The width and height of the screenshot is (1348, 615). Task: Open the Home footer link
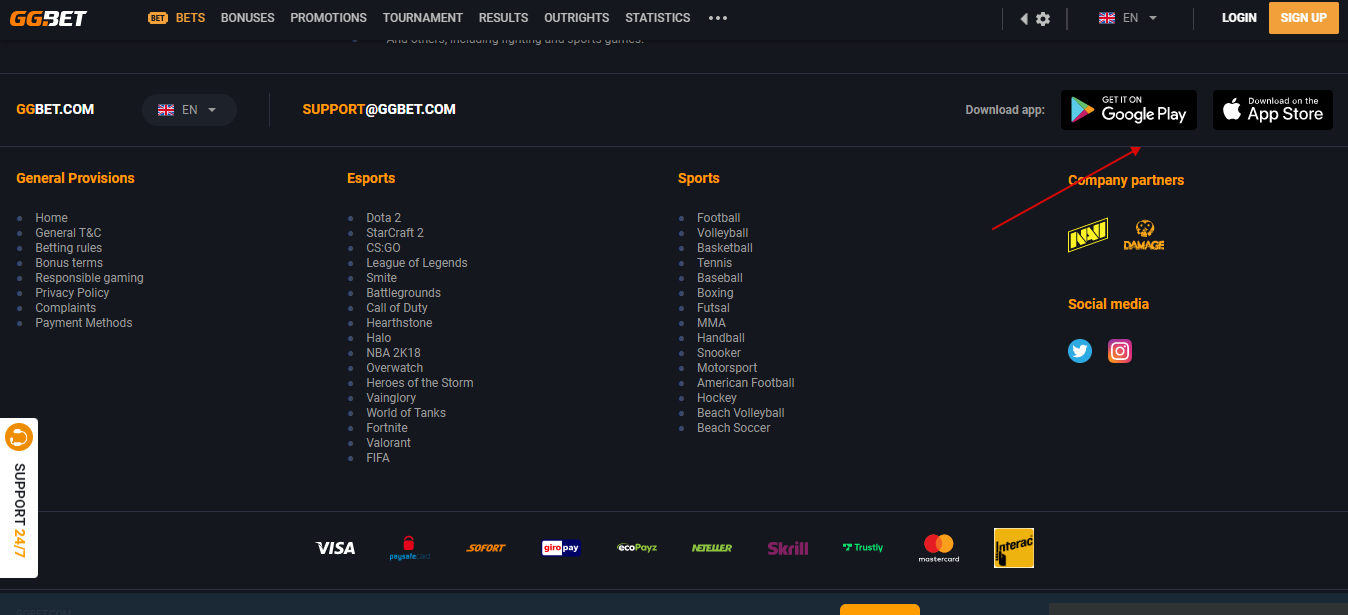[52, 218]
